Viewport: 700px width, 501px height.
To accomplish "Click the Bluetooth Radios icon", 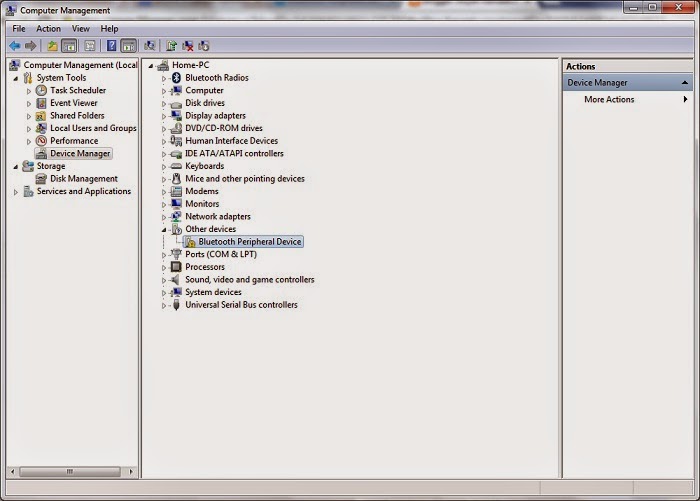I will 176,78.
